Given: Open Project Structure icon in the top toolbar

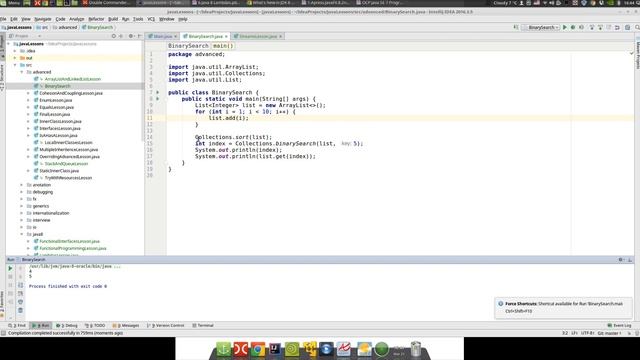Looking at the screenshot, I should point(627,27).
